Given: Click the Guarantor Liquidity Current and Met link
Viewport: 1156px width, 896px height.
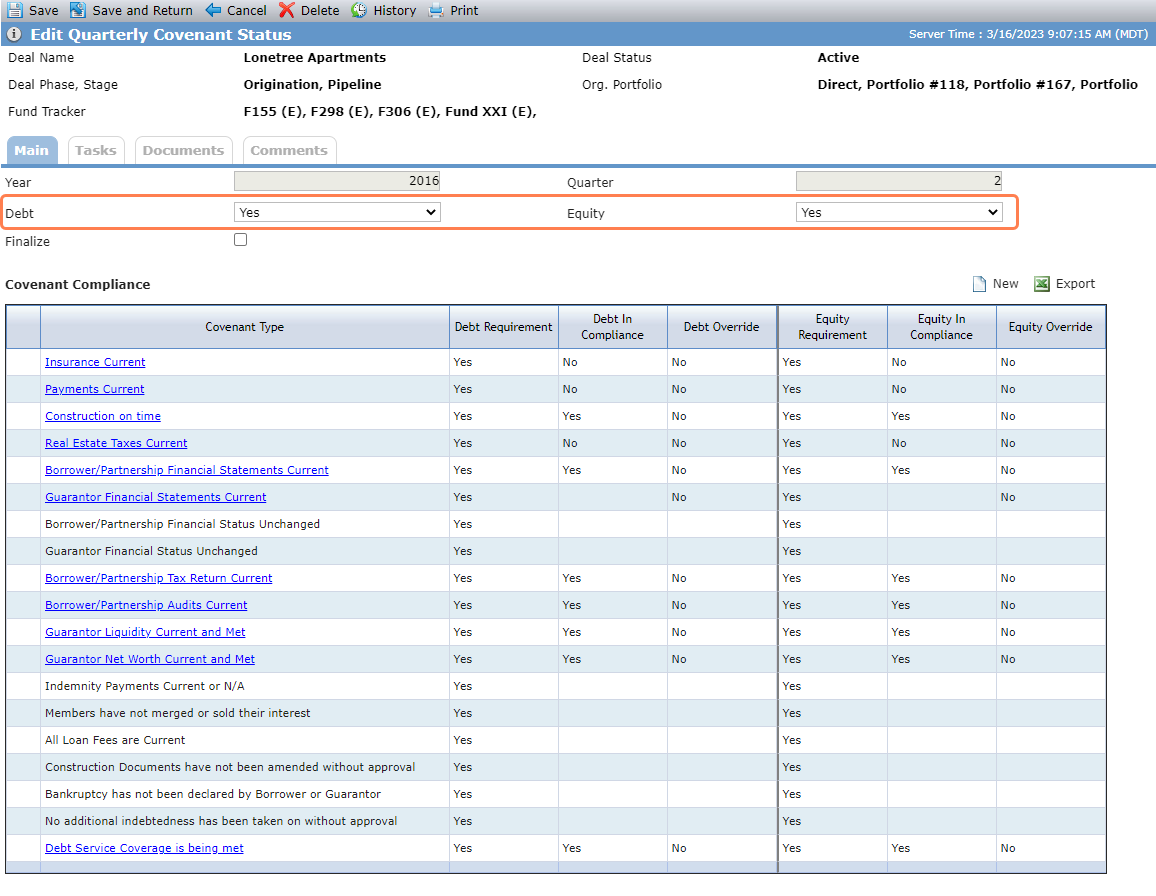Looking at the screenshot, I should point(145,632).
